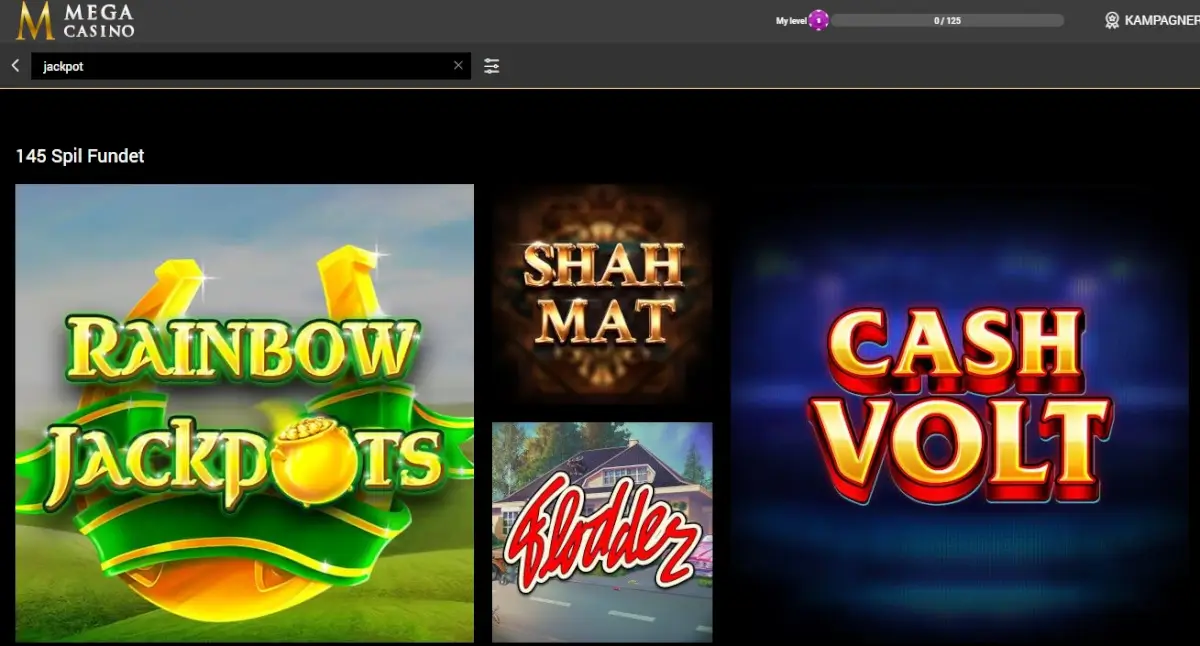
Task: Click the ribbon award icon near KAMPAGNER
Action: (x=1110, y=19)
